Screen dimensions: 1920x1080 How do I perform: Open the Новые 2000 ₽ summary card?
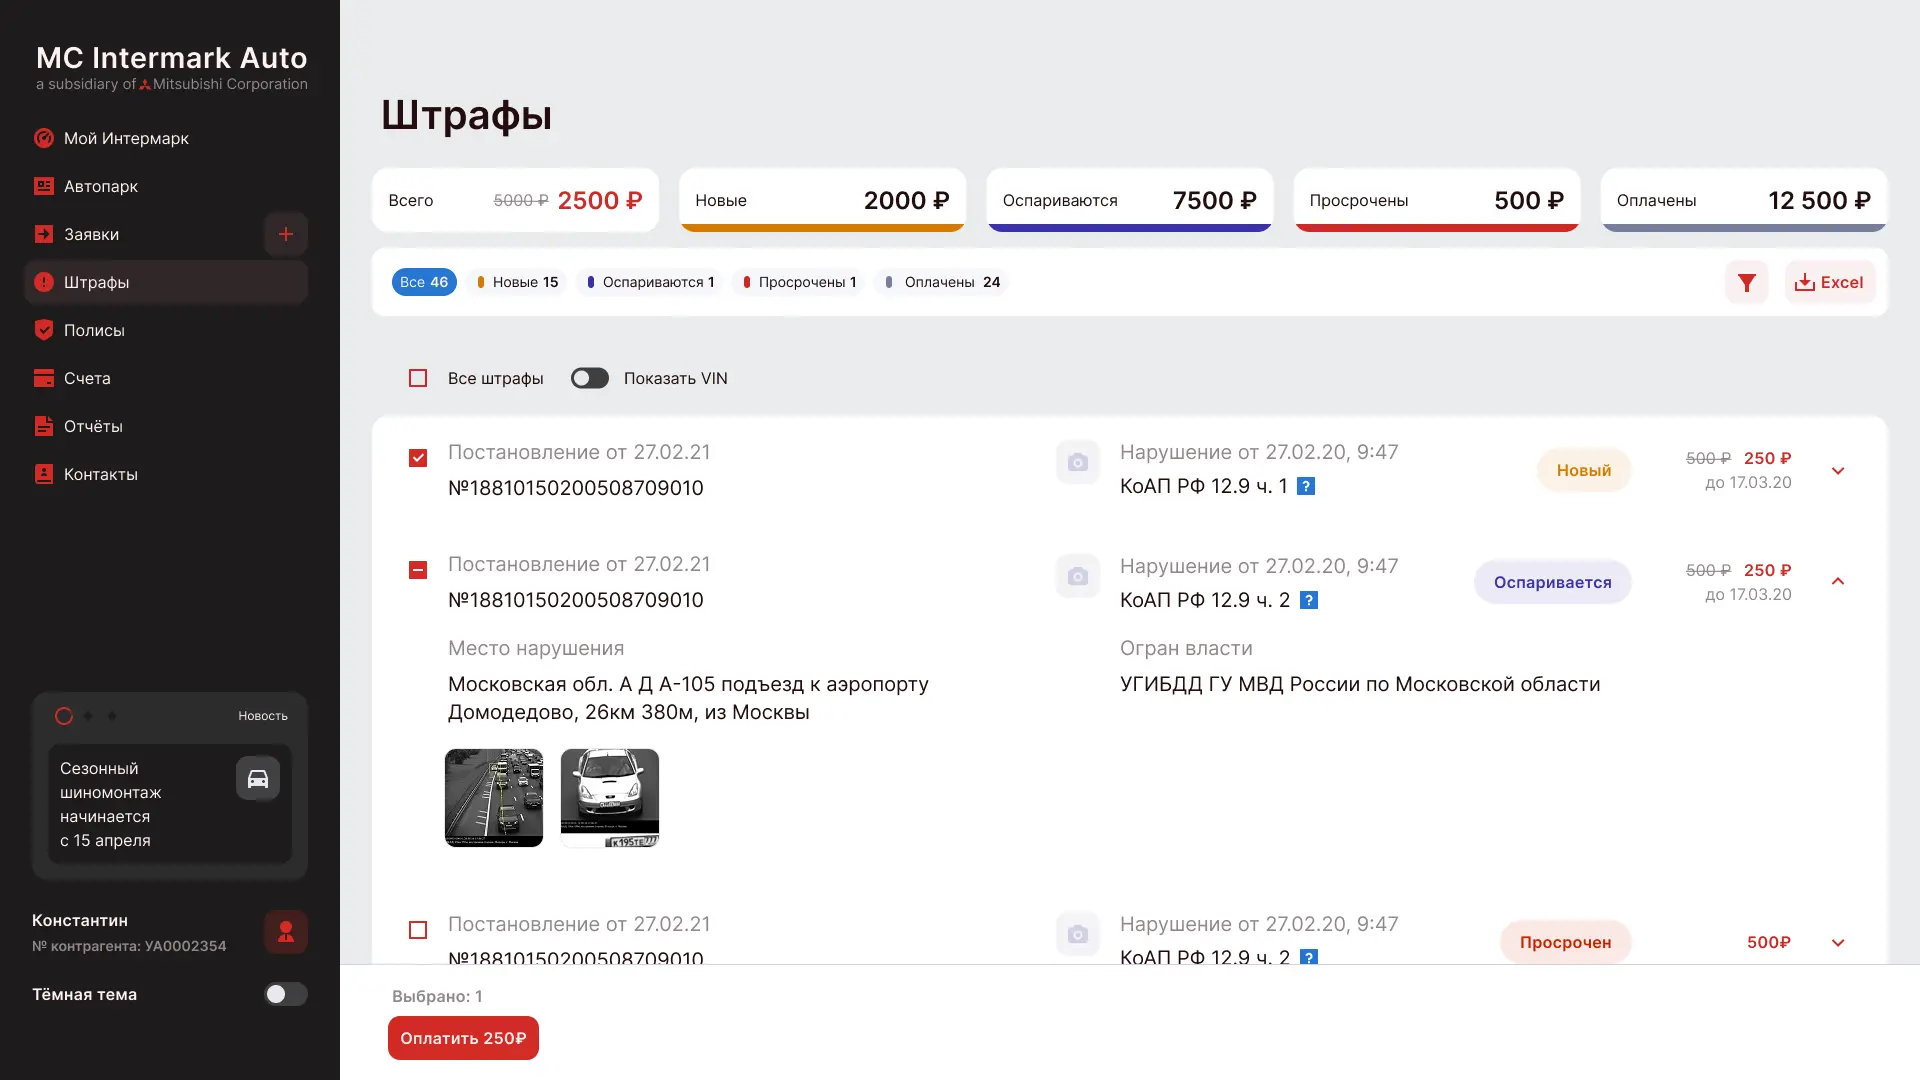point(822,200)
